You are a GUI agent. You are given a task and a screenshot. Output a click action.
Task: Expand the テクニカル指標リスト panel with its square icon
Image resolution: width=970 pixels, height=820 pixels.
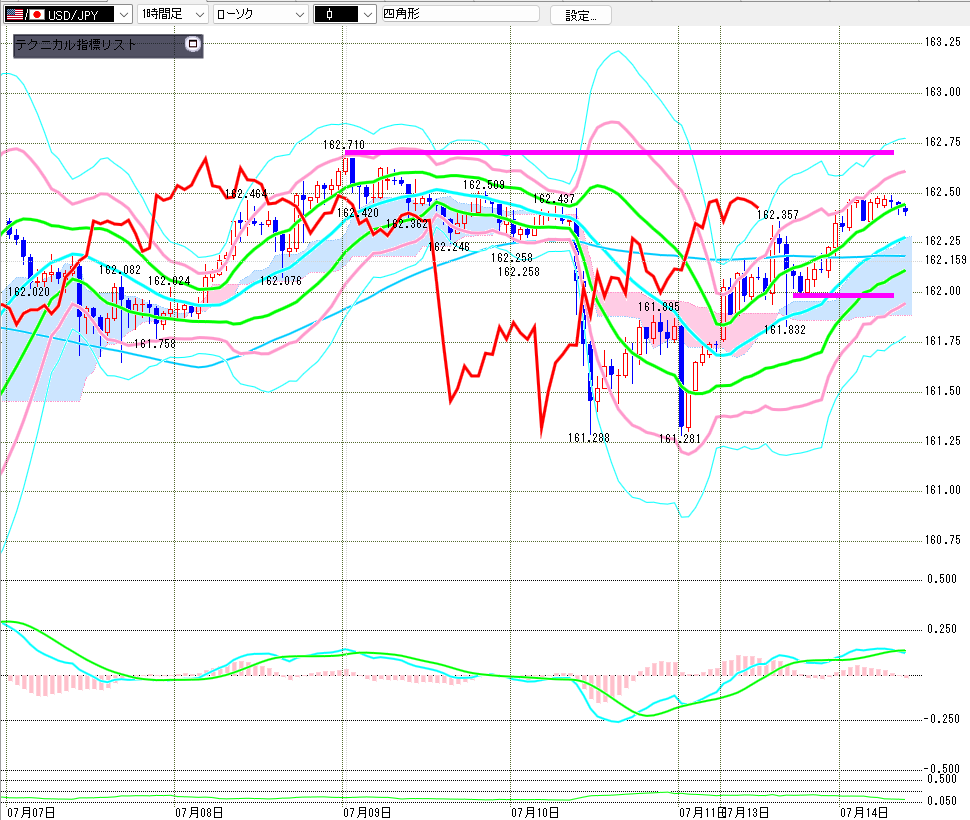(x=192, y=44)
